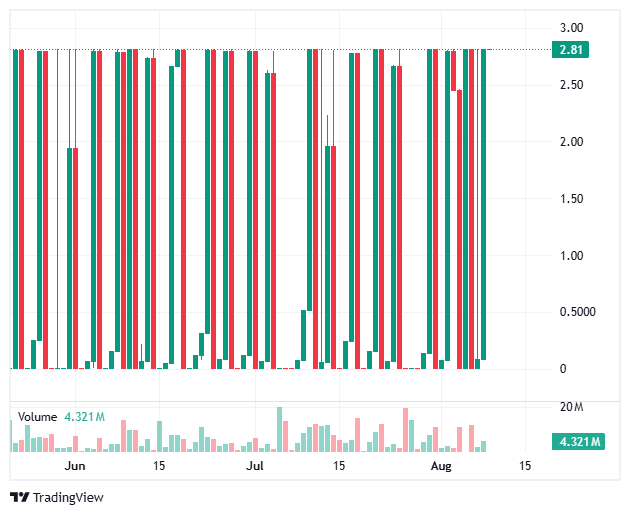Click the 3.00 price axis label
The height and width of the screenshot is (515, 630).
click(571, 28)
